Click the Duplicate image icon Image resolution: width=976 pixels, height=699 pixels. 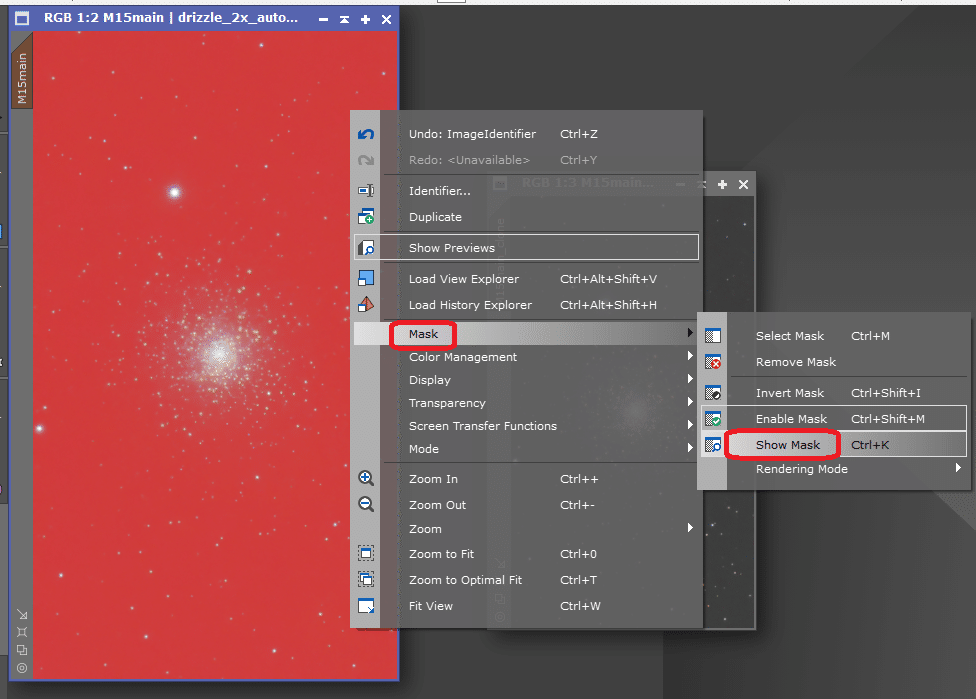tap(366, 217)
